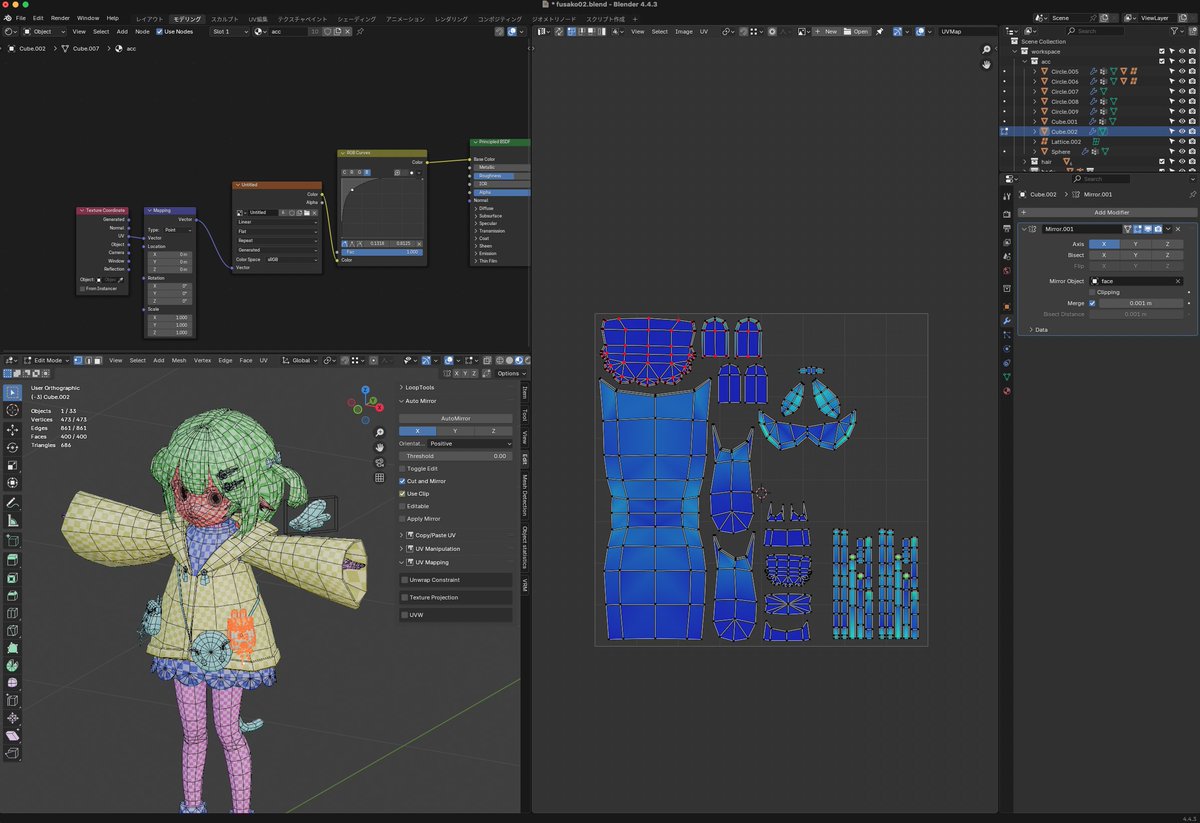
Task: Select the Transform tool in the 3D viewport toolbar
Action: pyautogui.click(x=12, y=483)
